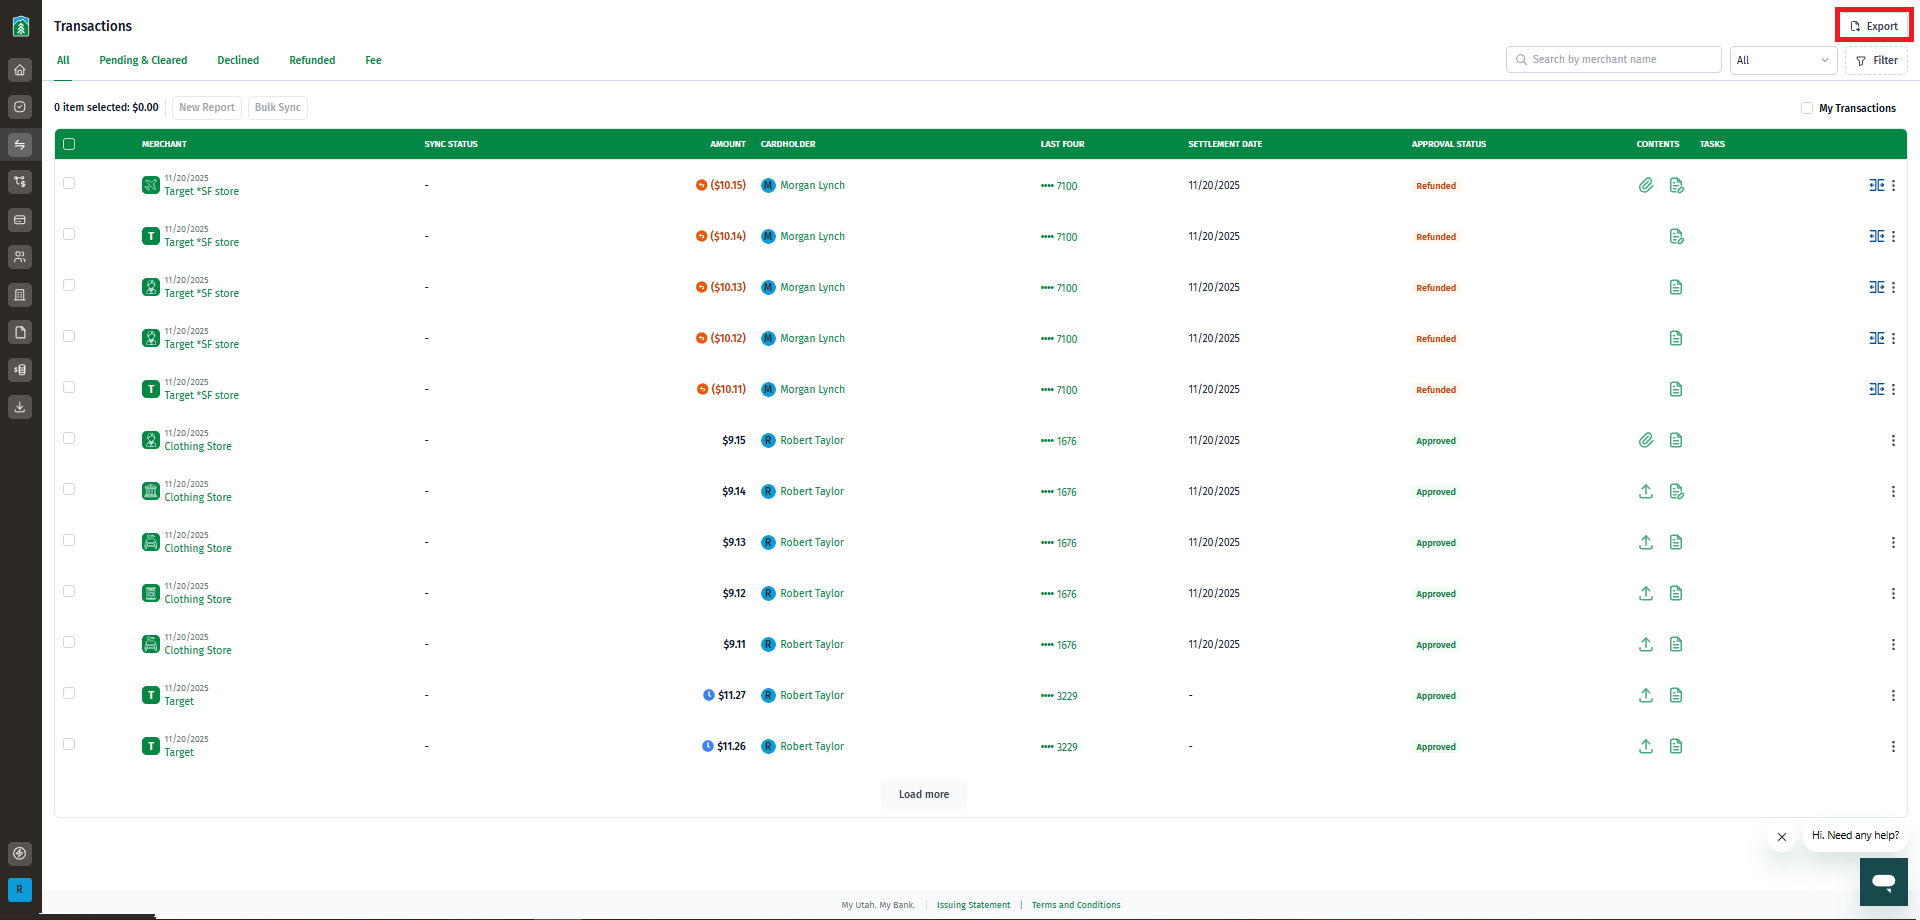
Task: Click the New Report button
Action: pos(207,107)
